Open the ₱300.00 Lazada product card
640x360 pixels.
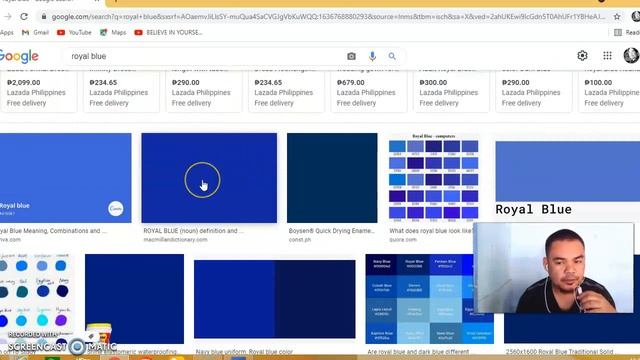pyautogui.click(x=451, y=91)
